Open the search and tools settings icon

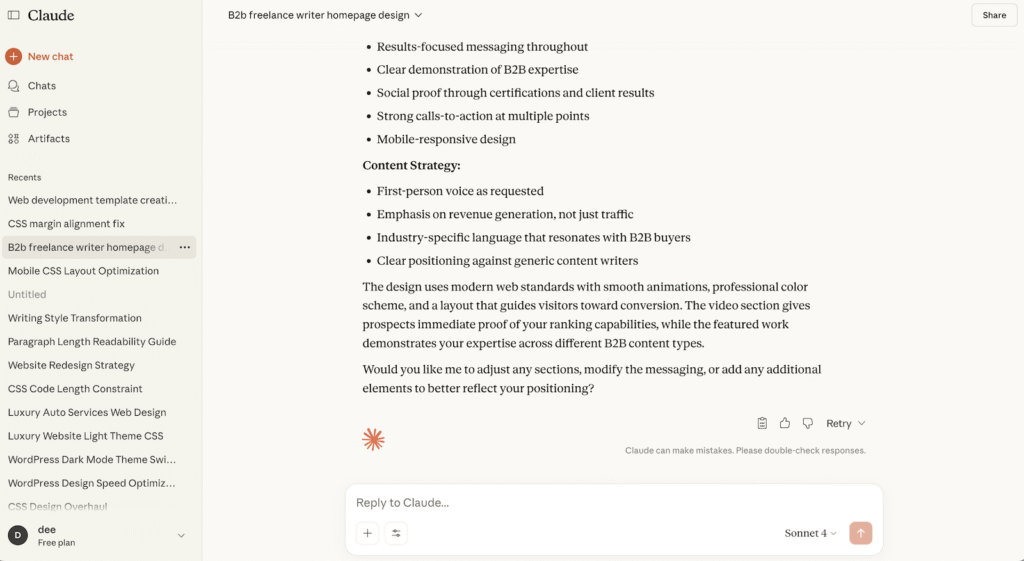pos(396,533)
